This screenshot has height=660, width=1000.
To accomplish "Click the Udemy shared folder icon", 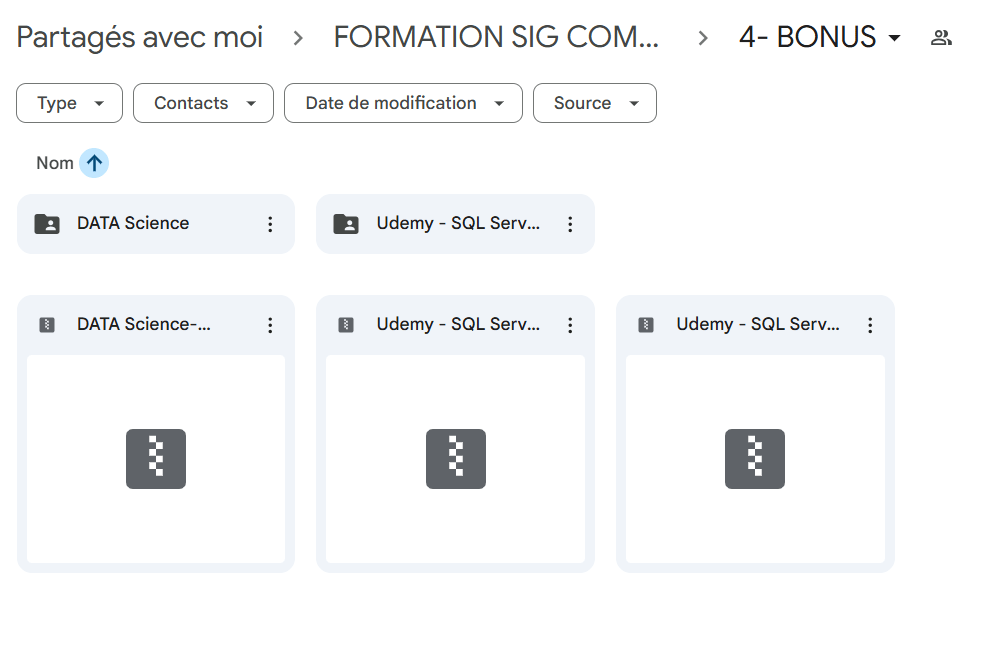I will pyautogui.click(x=346, y=224).
